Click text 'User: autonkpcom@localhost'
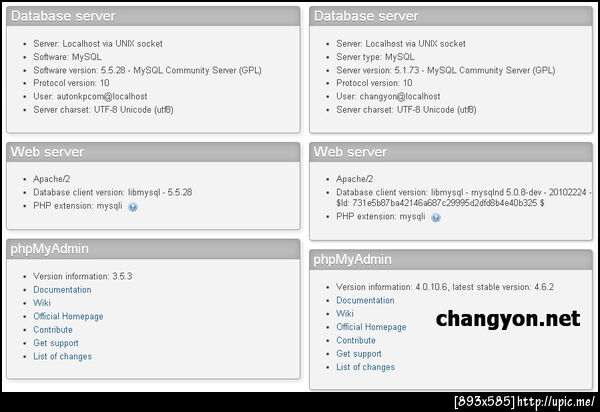The image size is (600, 412). [90, 96]
